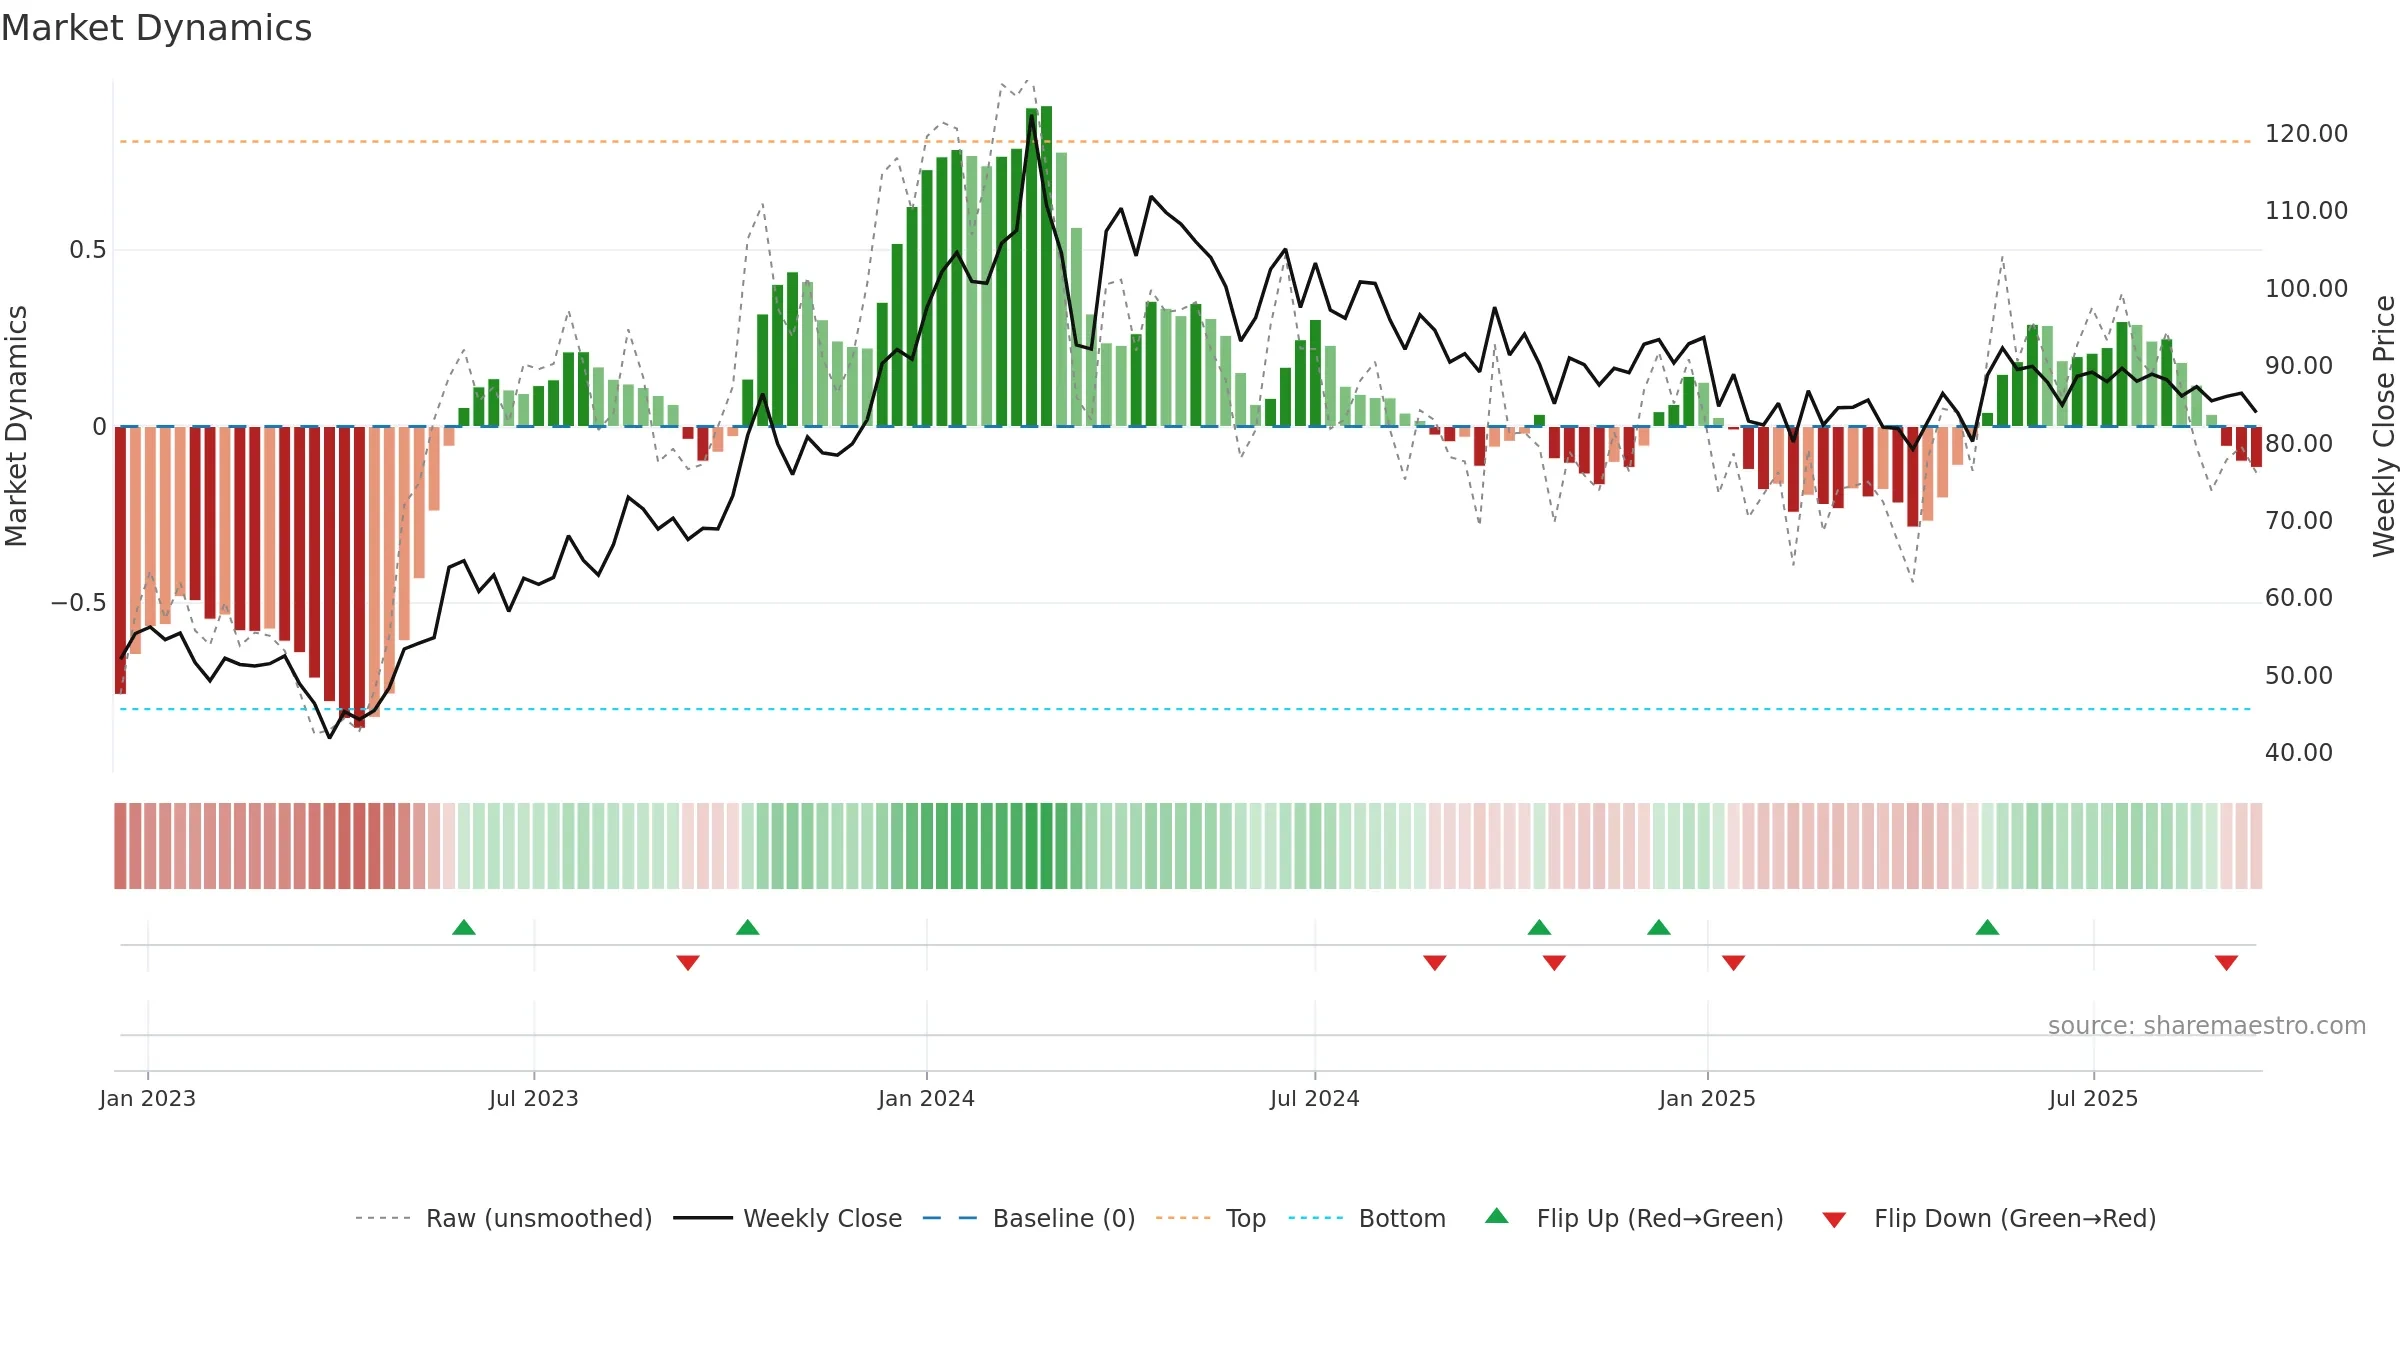Toggle the Bottom legend entry
2400x1350 pixels.
point(1367,1218)
